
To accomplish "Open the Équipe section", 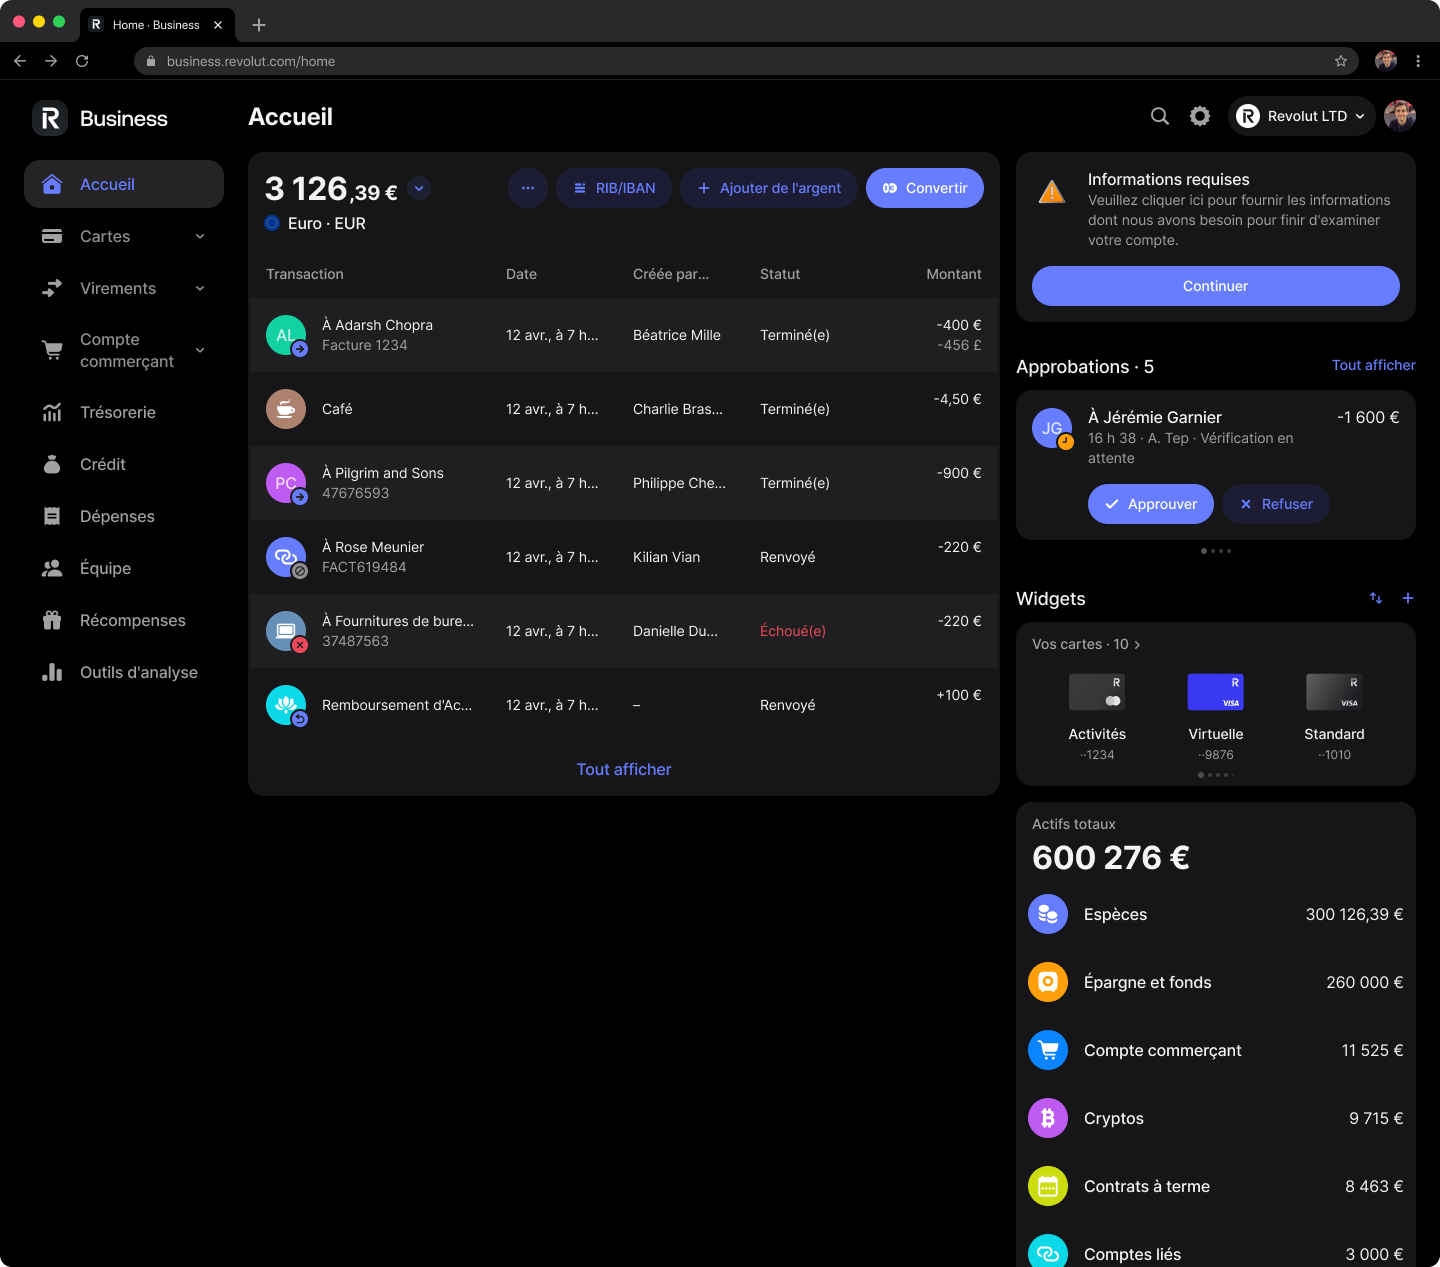I will point(51,568).
